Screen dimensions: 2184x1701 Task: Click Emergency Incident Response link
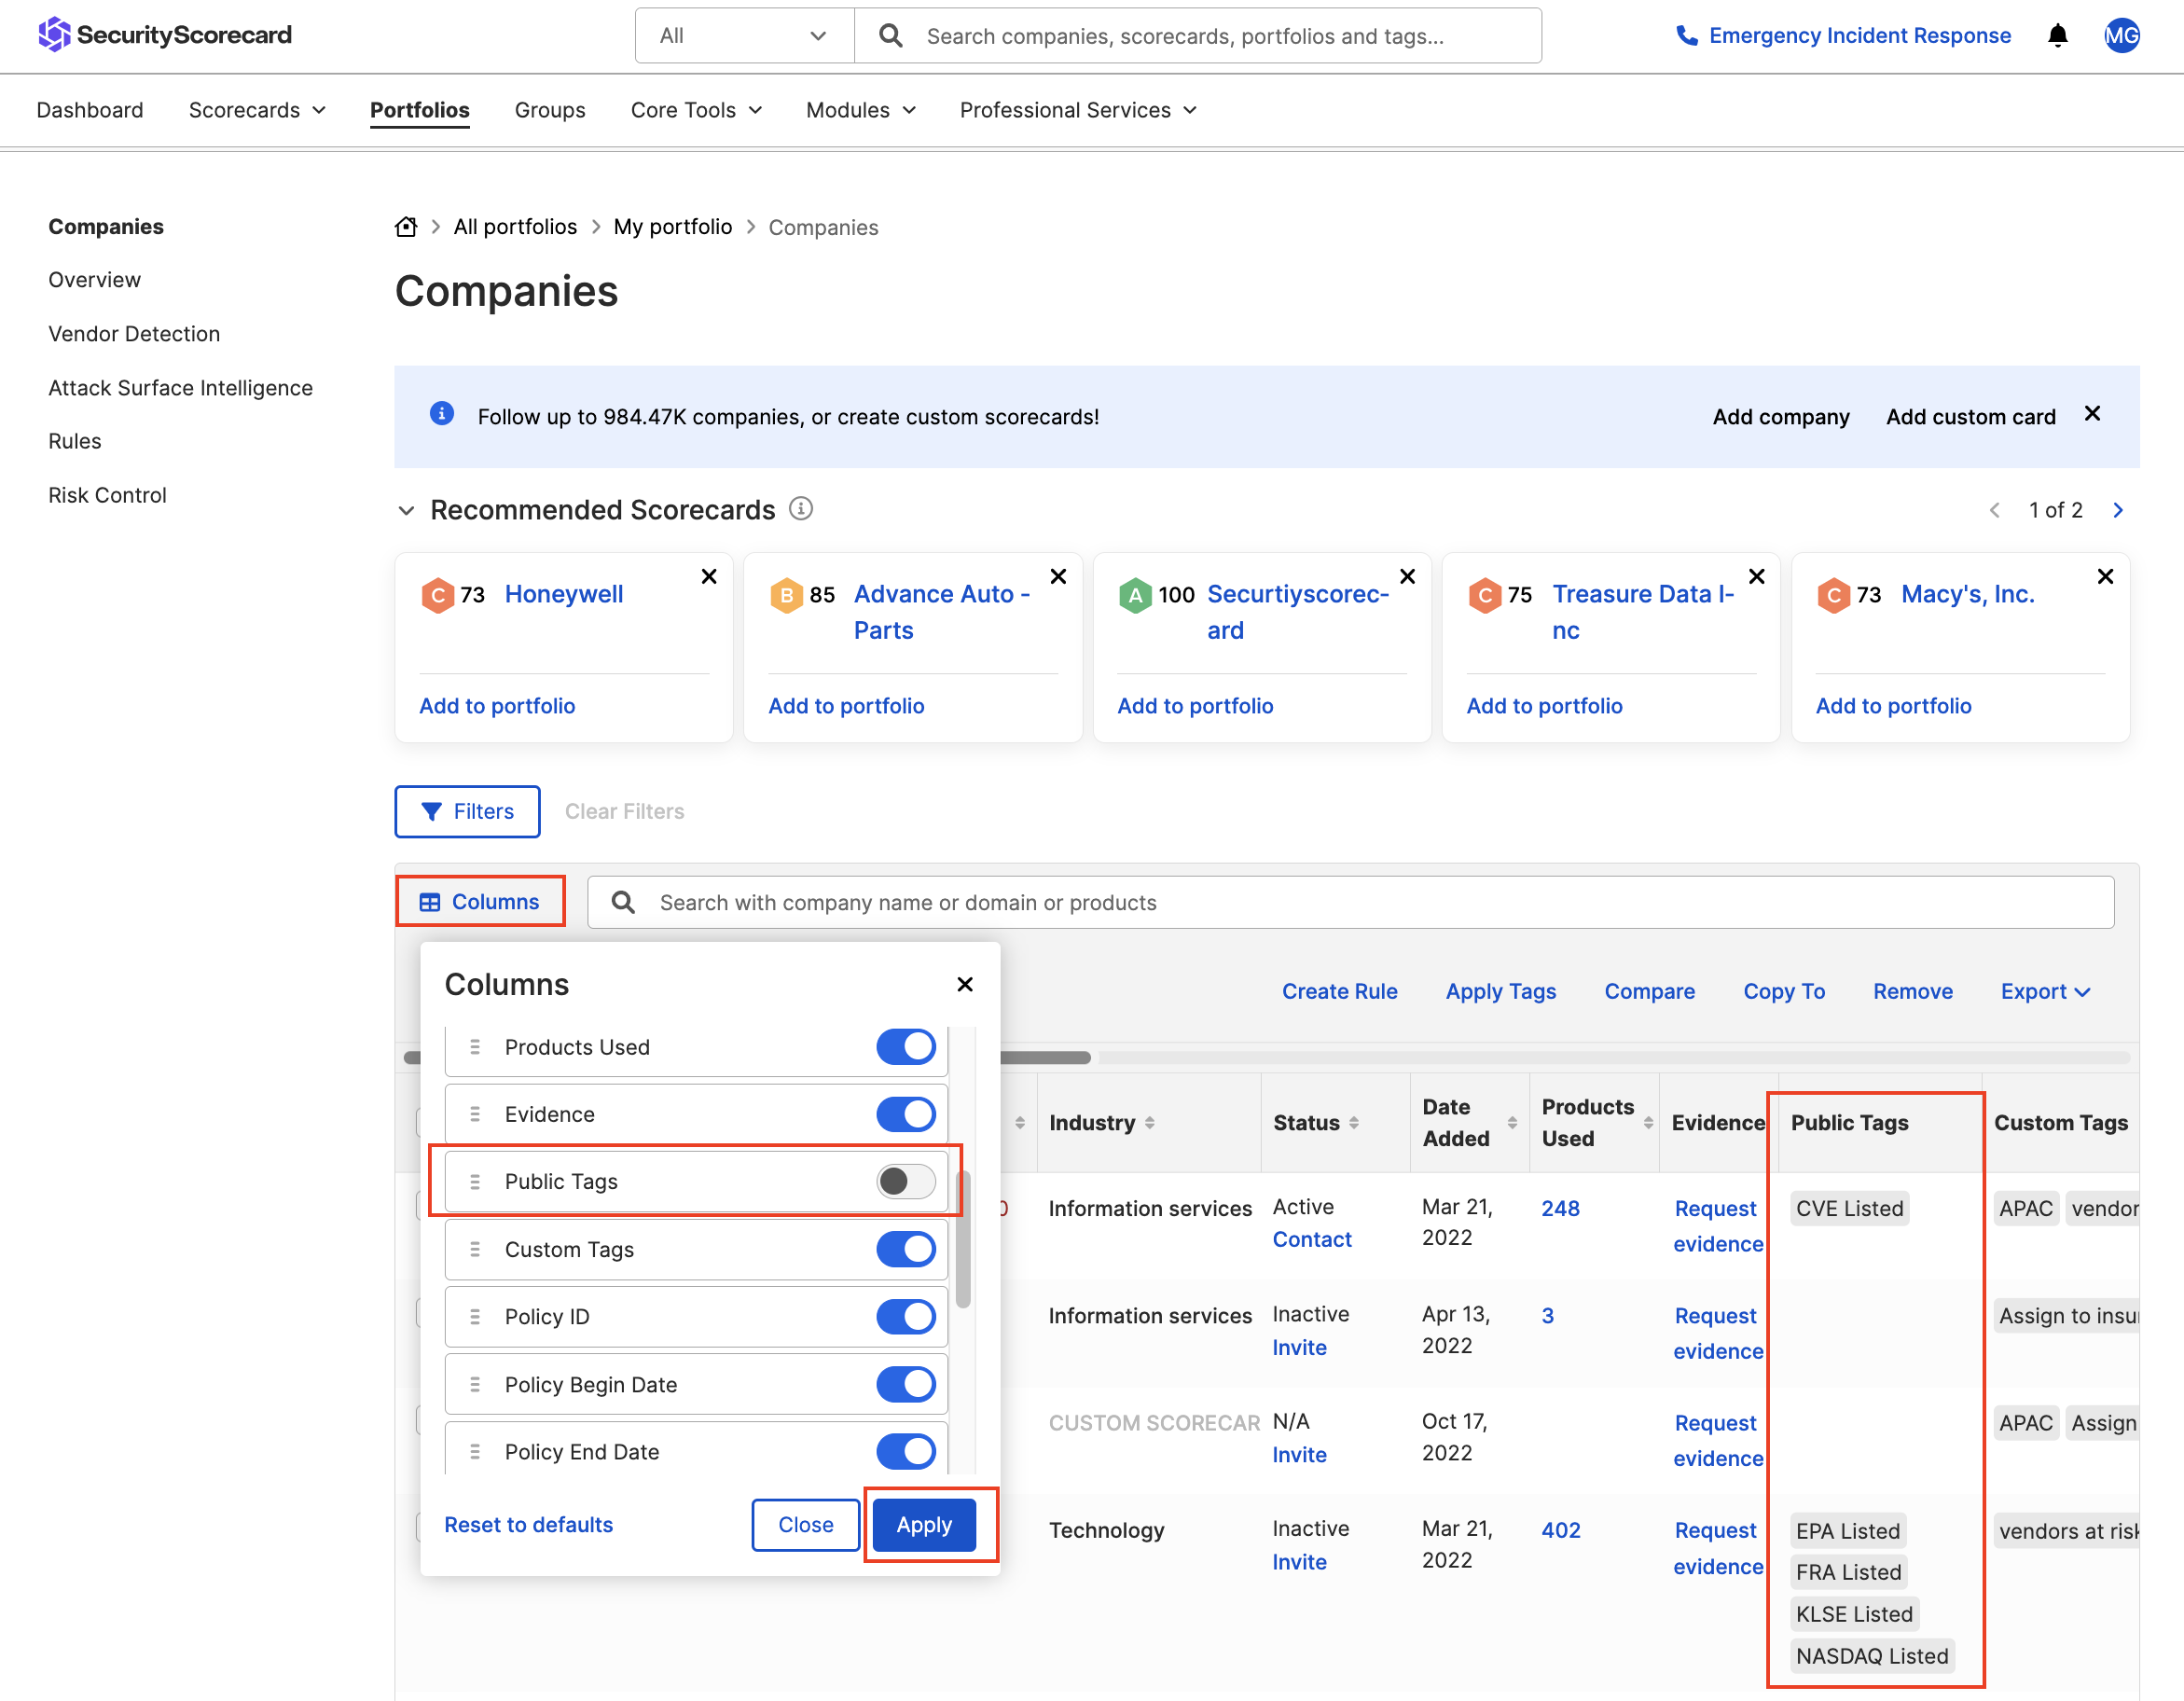click(1843, 36)
